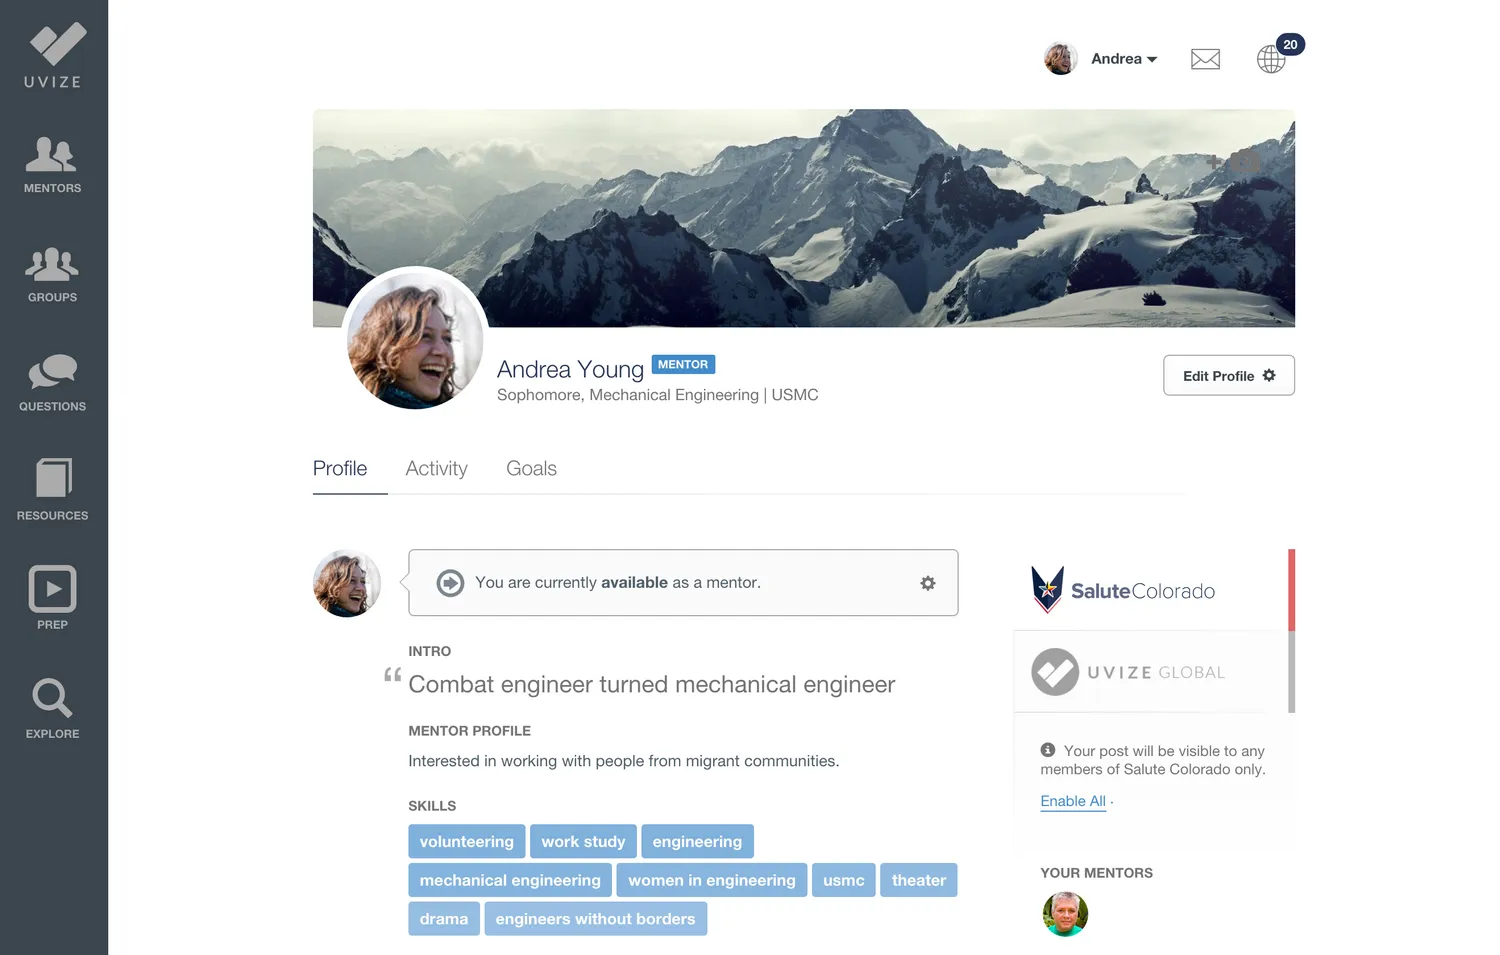Open Andrea account dropdown menu
The width and height of the screenshot is (1500, 955).
[x=1101, y=59]
